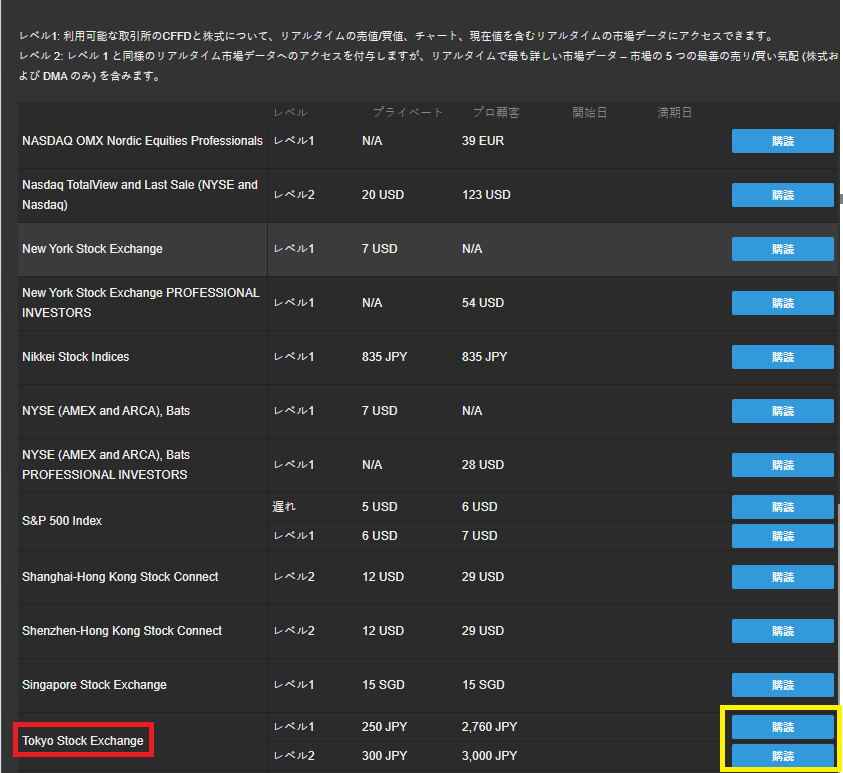Click the 28 USD price cell

[x=483, y=465]
